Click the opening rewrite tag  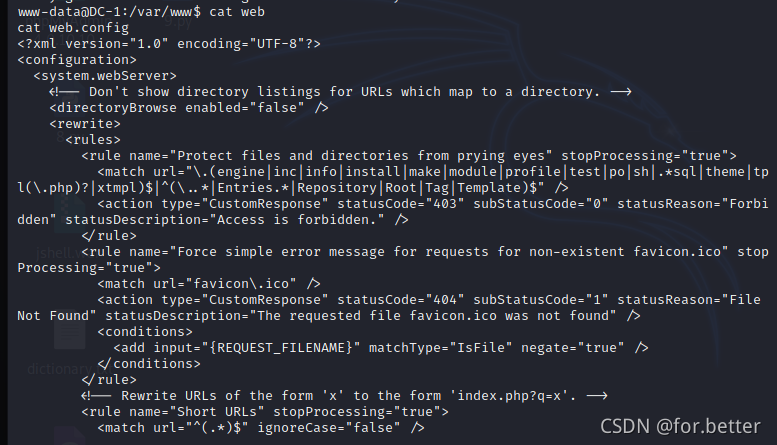click(85, 124)
